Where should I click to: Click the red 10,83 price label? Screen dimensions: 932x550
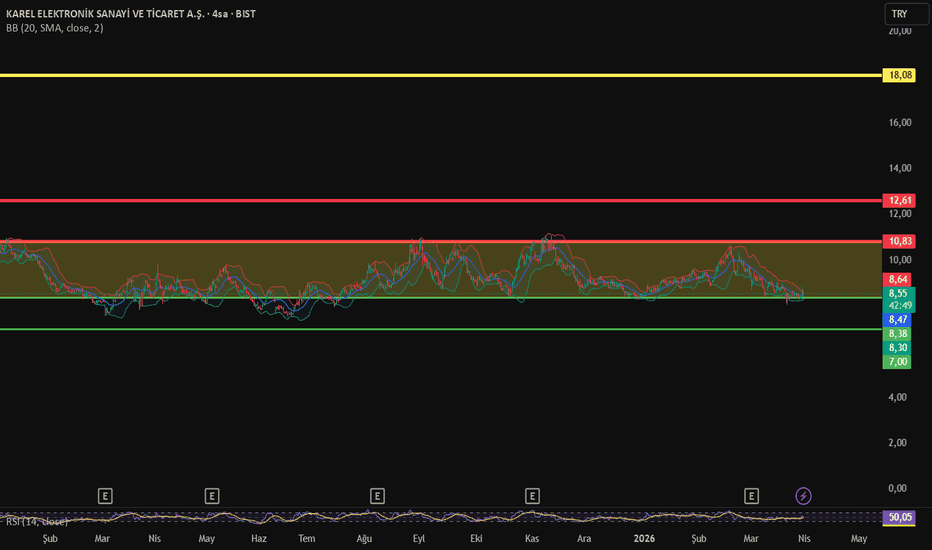(x=899, y=241)
